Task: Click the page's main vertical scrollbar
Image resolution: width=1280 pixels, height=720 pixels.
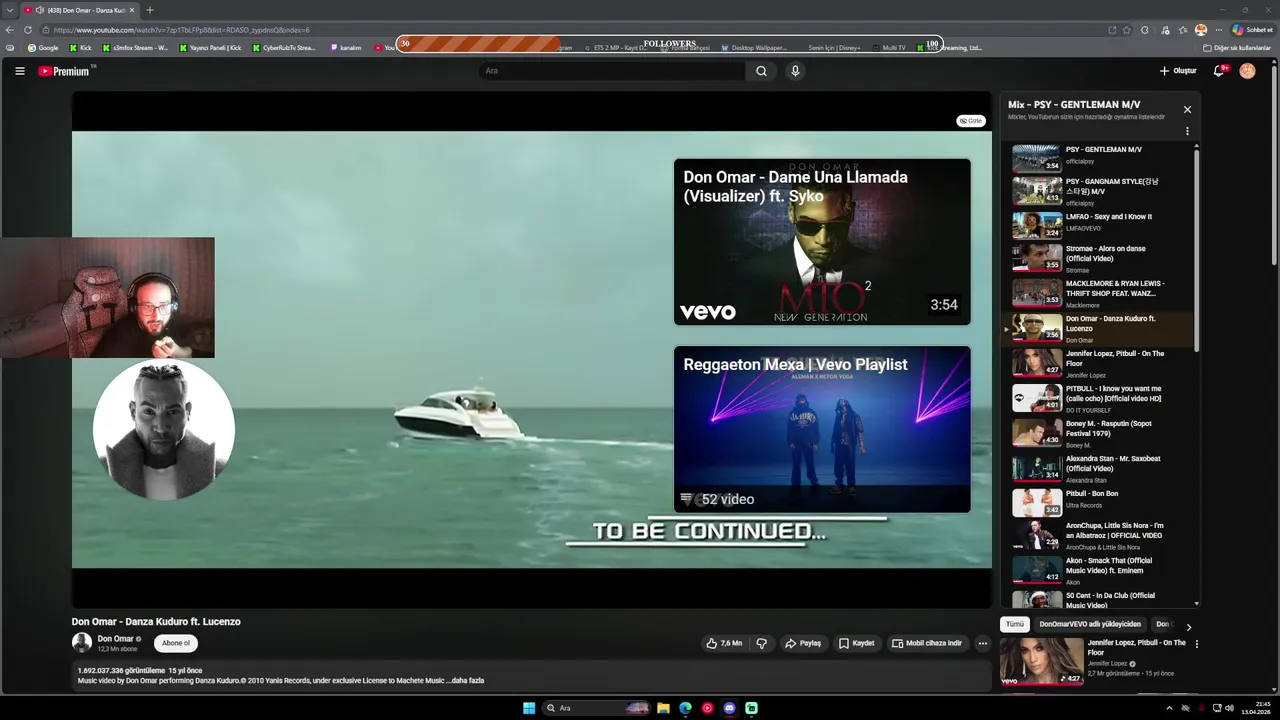Action: [x=1273, y=165]
